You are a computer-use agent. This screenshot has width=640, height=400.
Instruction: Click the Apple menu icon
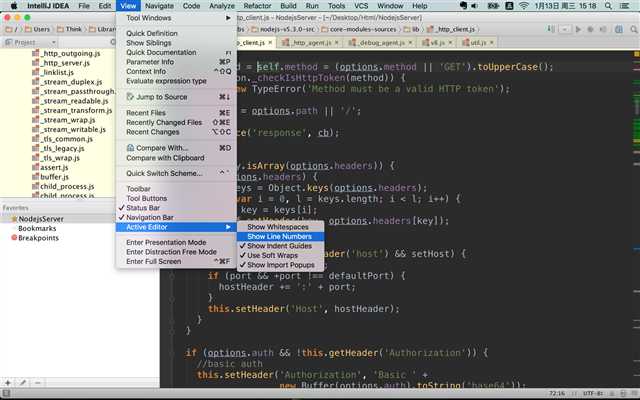tap(13, 6)
